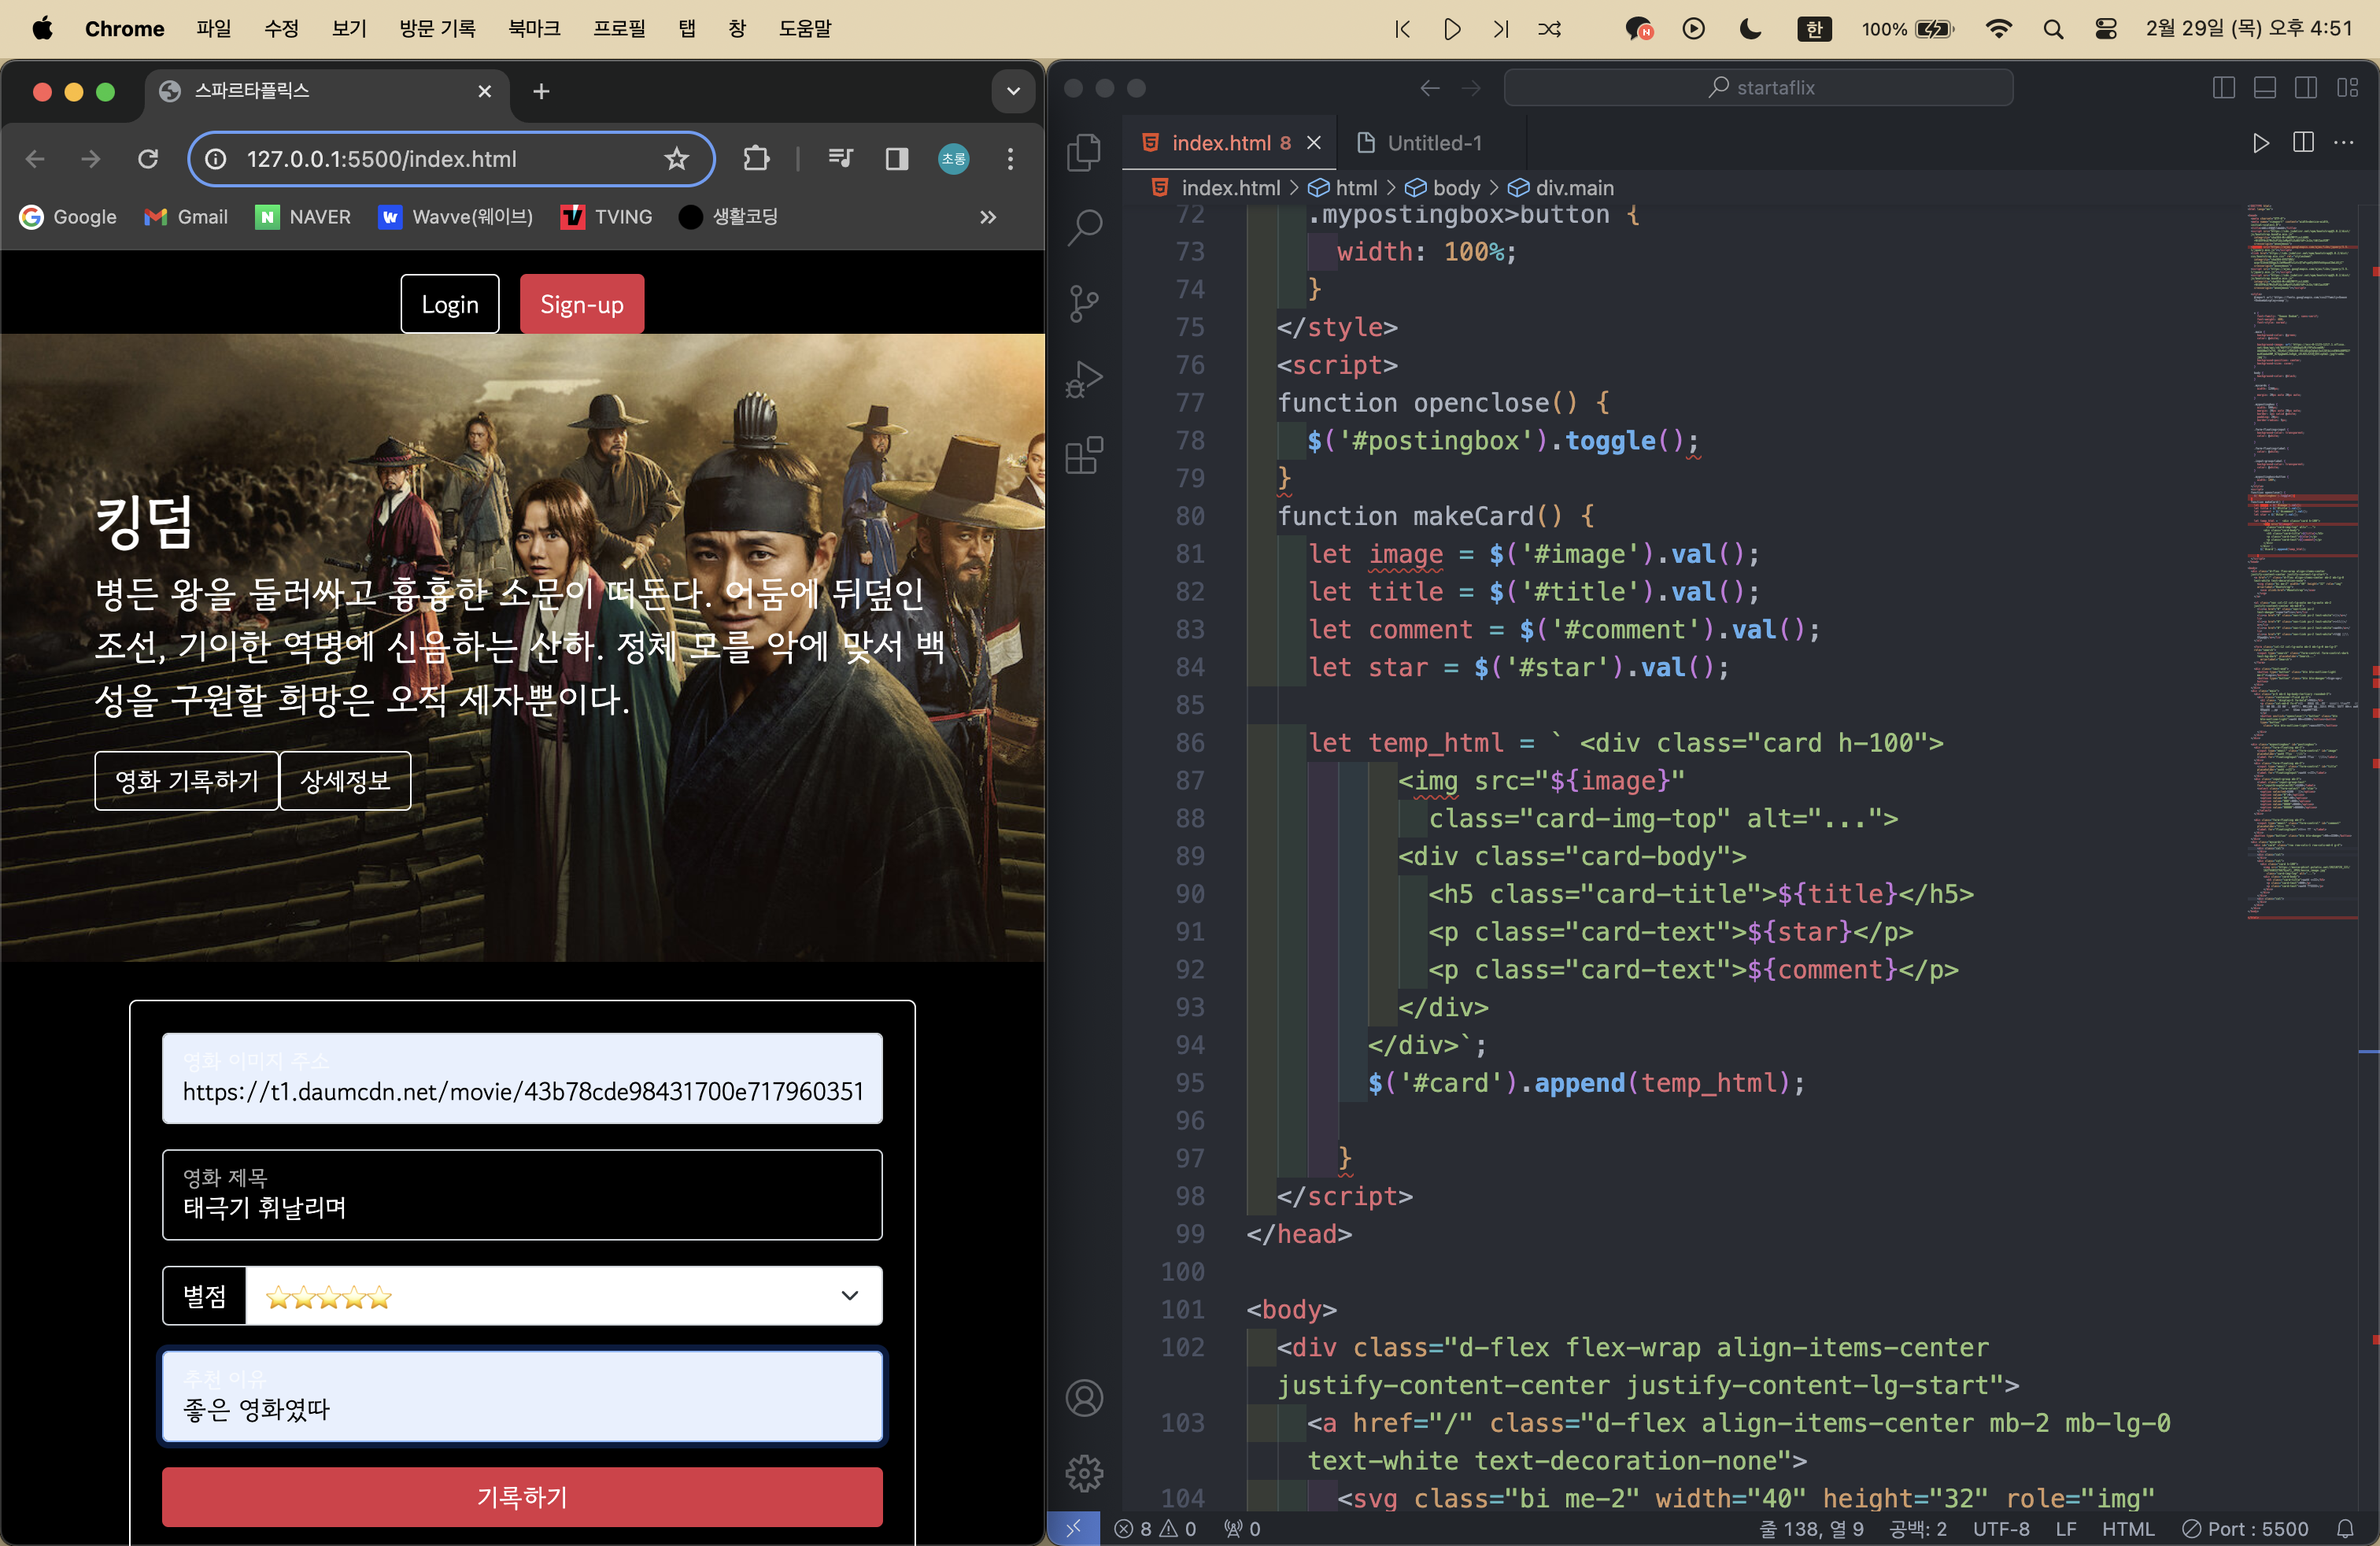Customize layout in VS Code title bar
This screenshot has height=1546, width=2380.
[2348, 88]
